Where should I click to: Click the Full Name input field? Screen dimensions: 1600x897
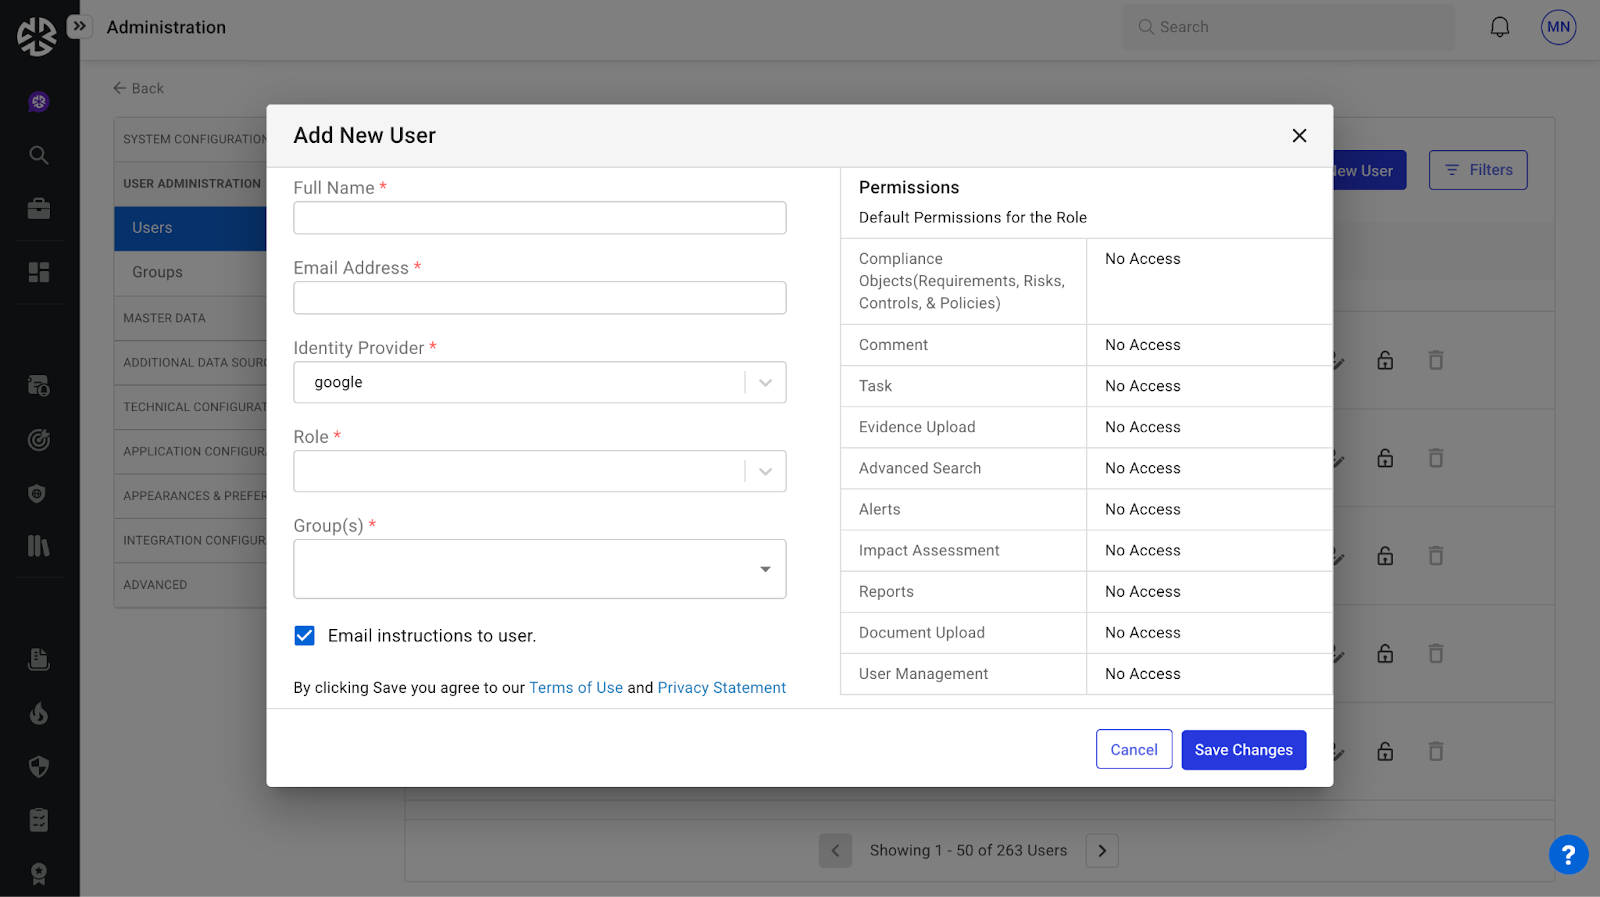(x=539, y=218)
